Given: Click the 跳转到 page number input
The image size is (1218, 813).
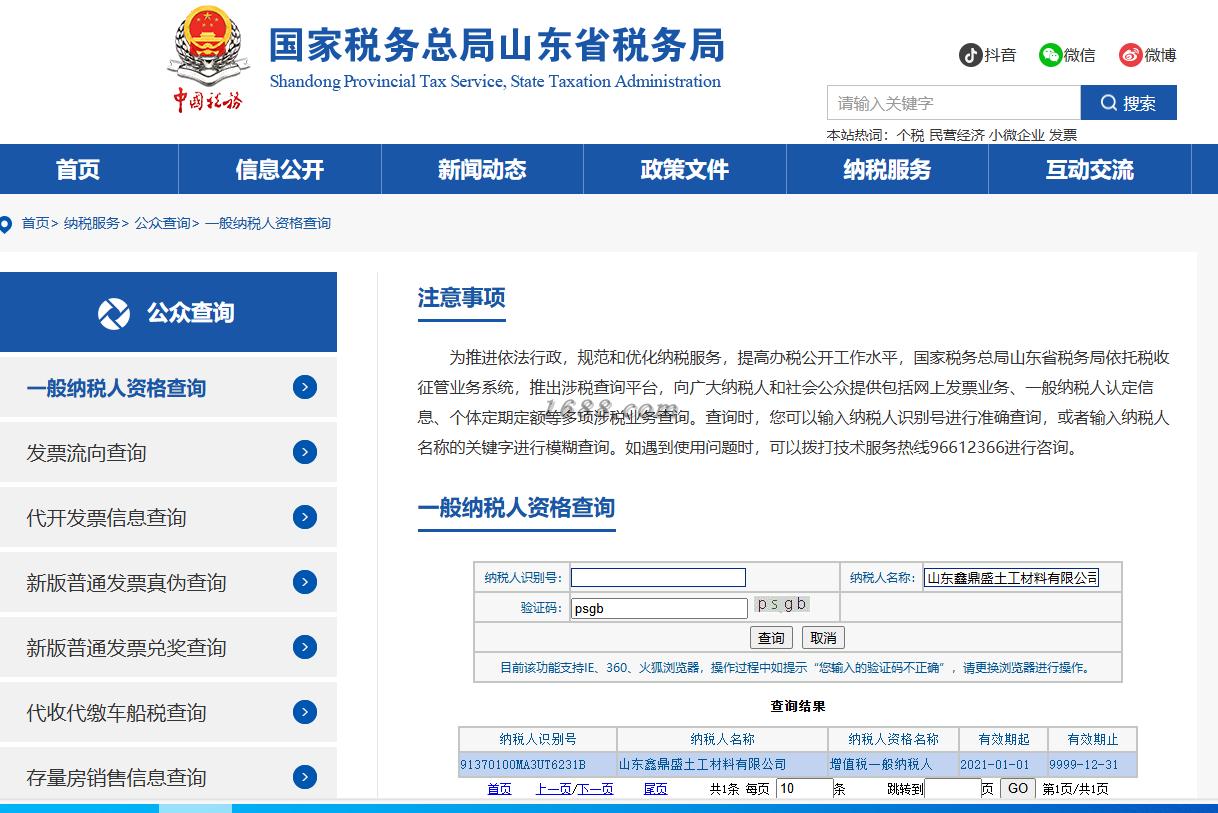Looking at the screenshot, I should click(952, 789).
